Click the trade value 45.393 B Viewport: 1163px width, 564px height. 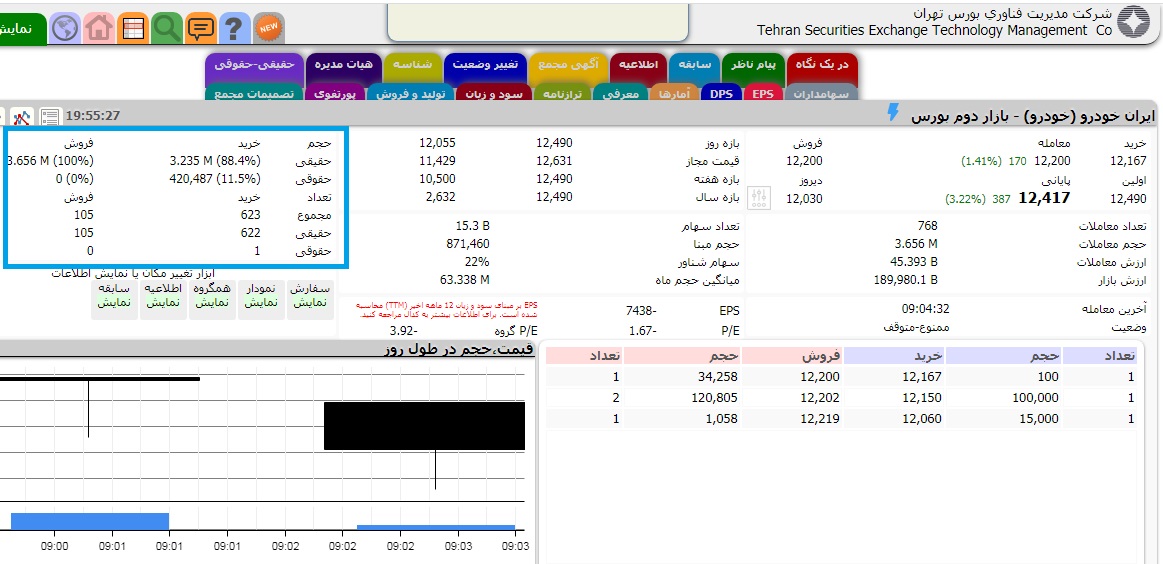[x=914, y=262]
